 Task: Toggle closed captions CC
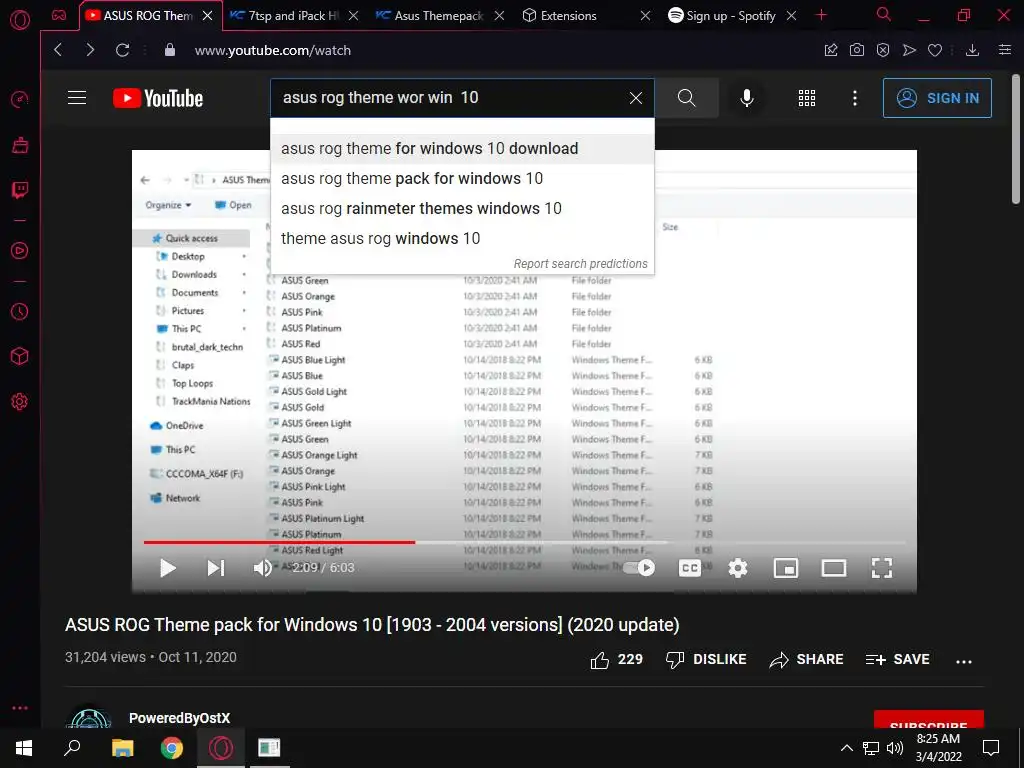coord(690,568)
